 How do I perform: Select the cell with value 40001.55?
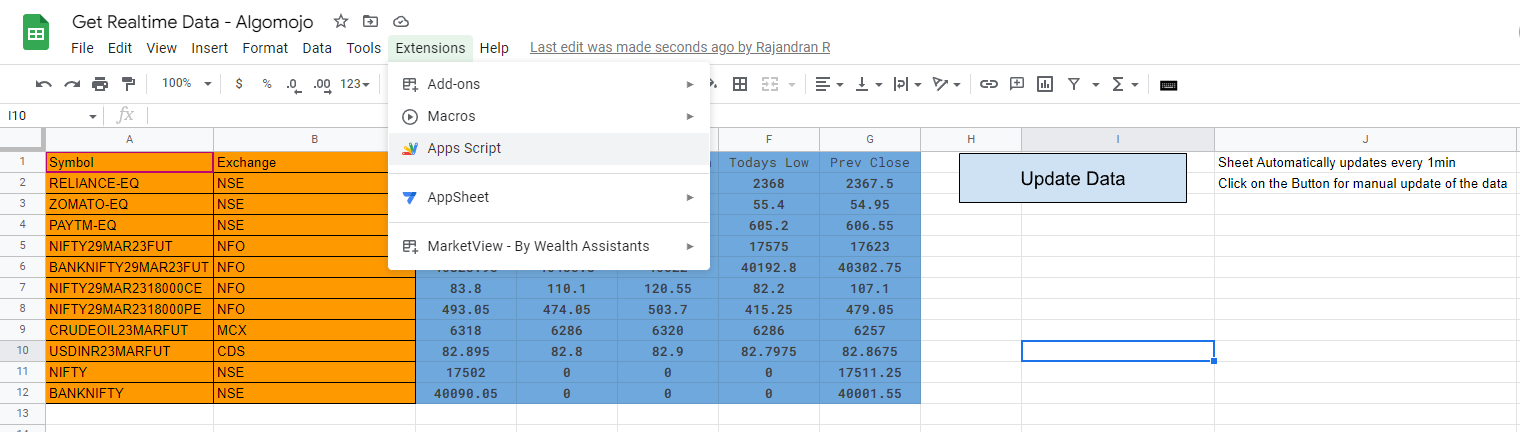tap(870, 393)
